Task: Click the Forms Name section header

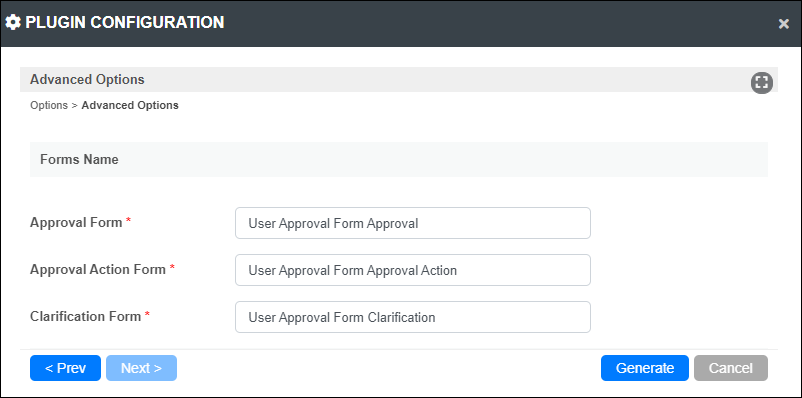Action: [x=399, y=160]
